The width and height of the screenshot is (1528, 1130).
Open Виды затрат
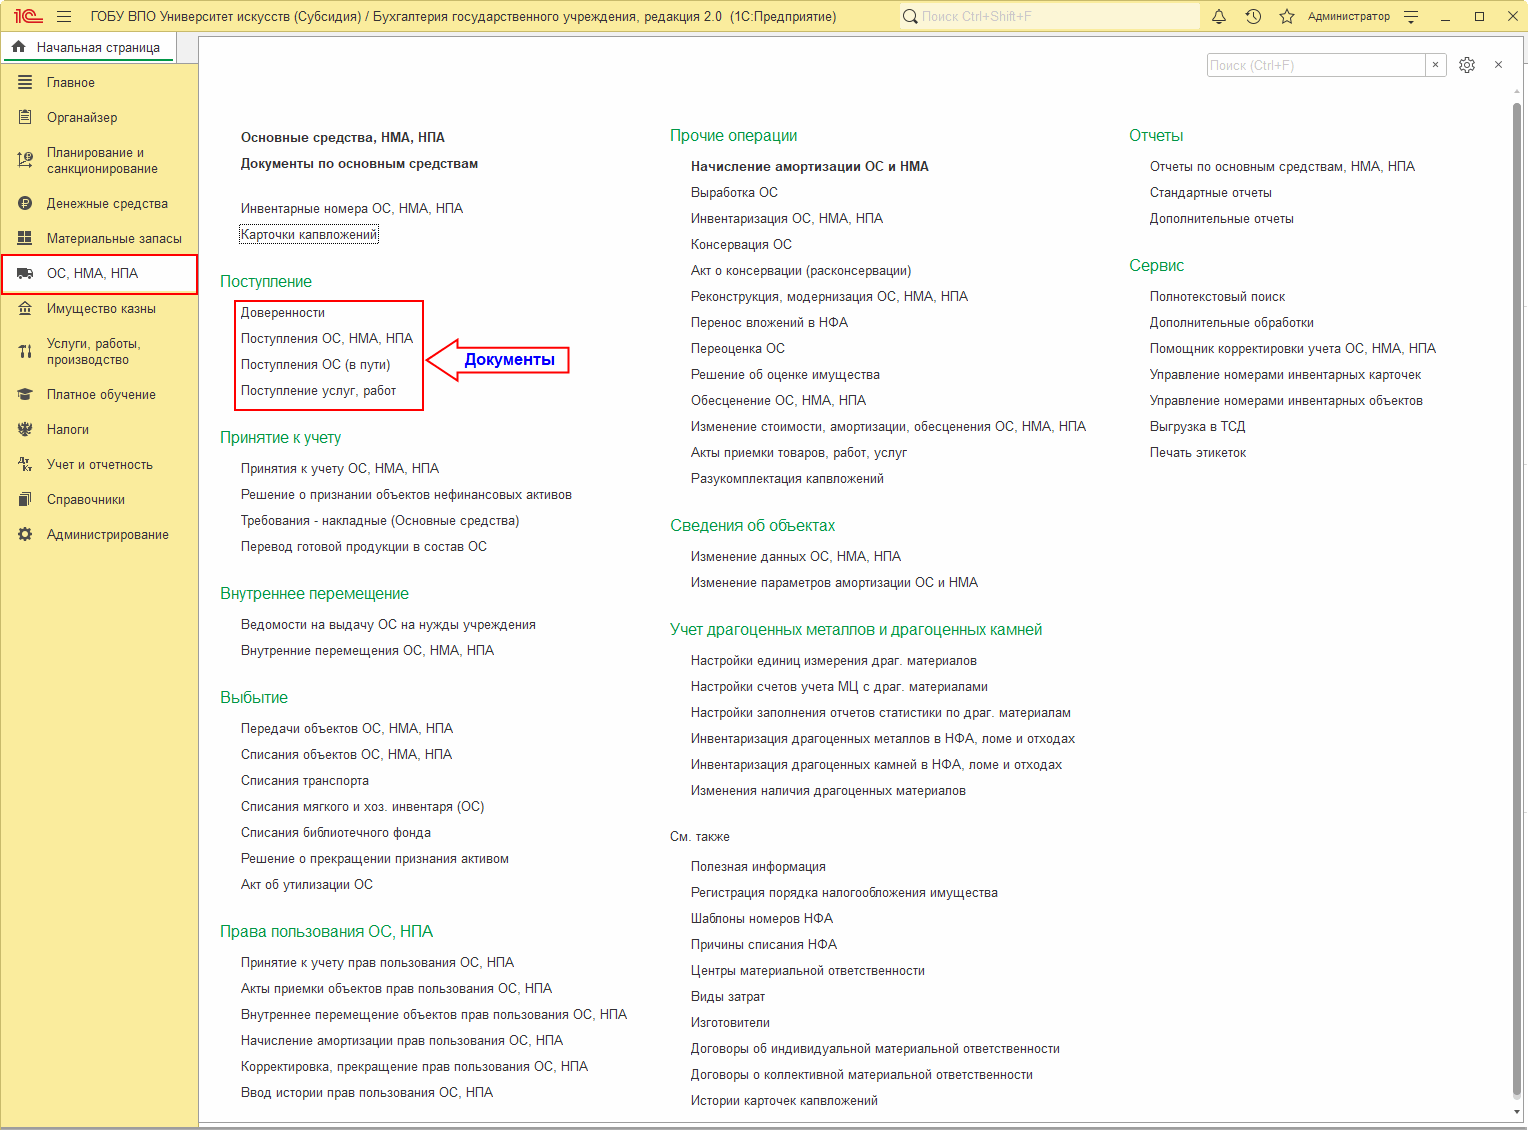click(x=728, y=996)
